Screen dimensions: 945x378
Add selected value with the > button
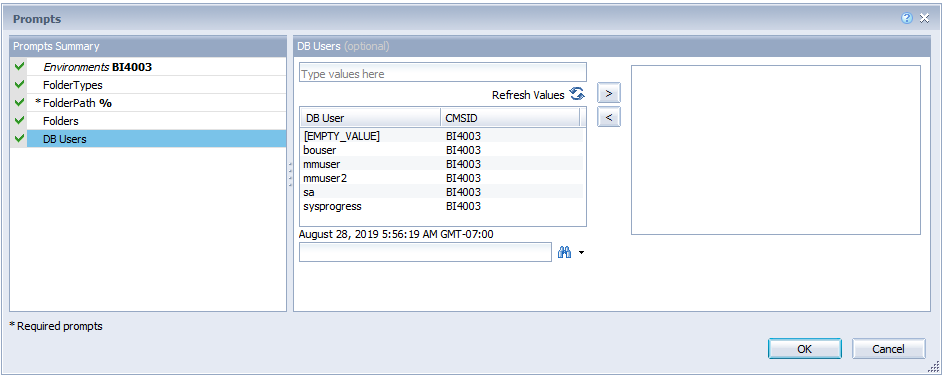609,93
